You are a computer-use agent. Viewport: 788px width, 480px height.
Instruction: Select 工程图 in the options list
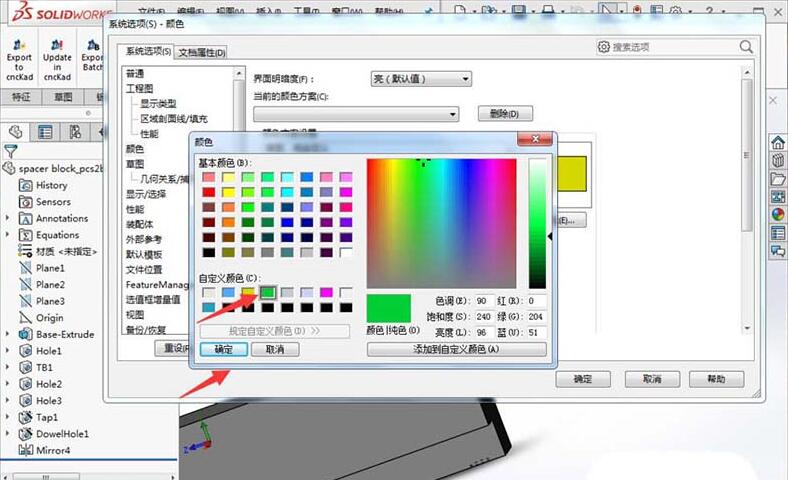pos(140,88)
